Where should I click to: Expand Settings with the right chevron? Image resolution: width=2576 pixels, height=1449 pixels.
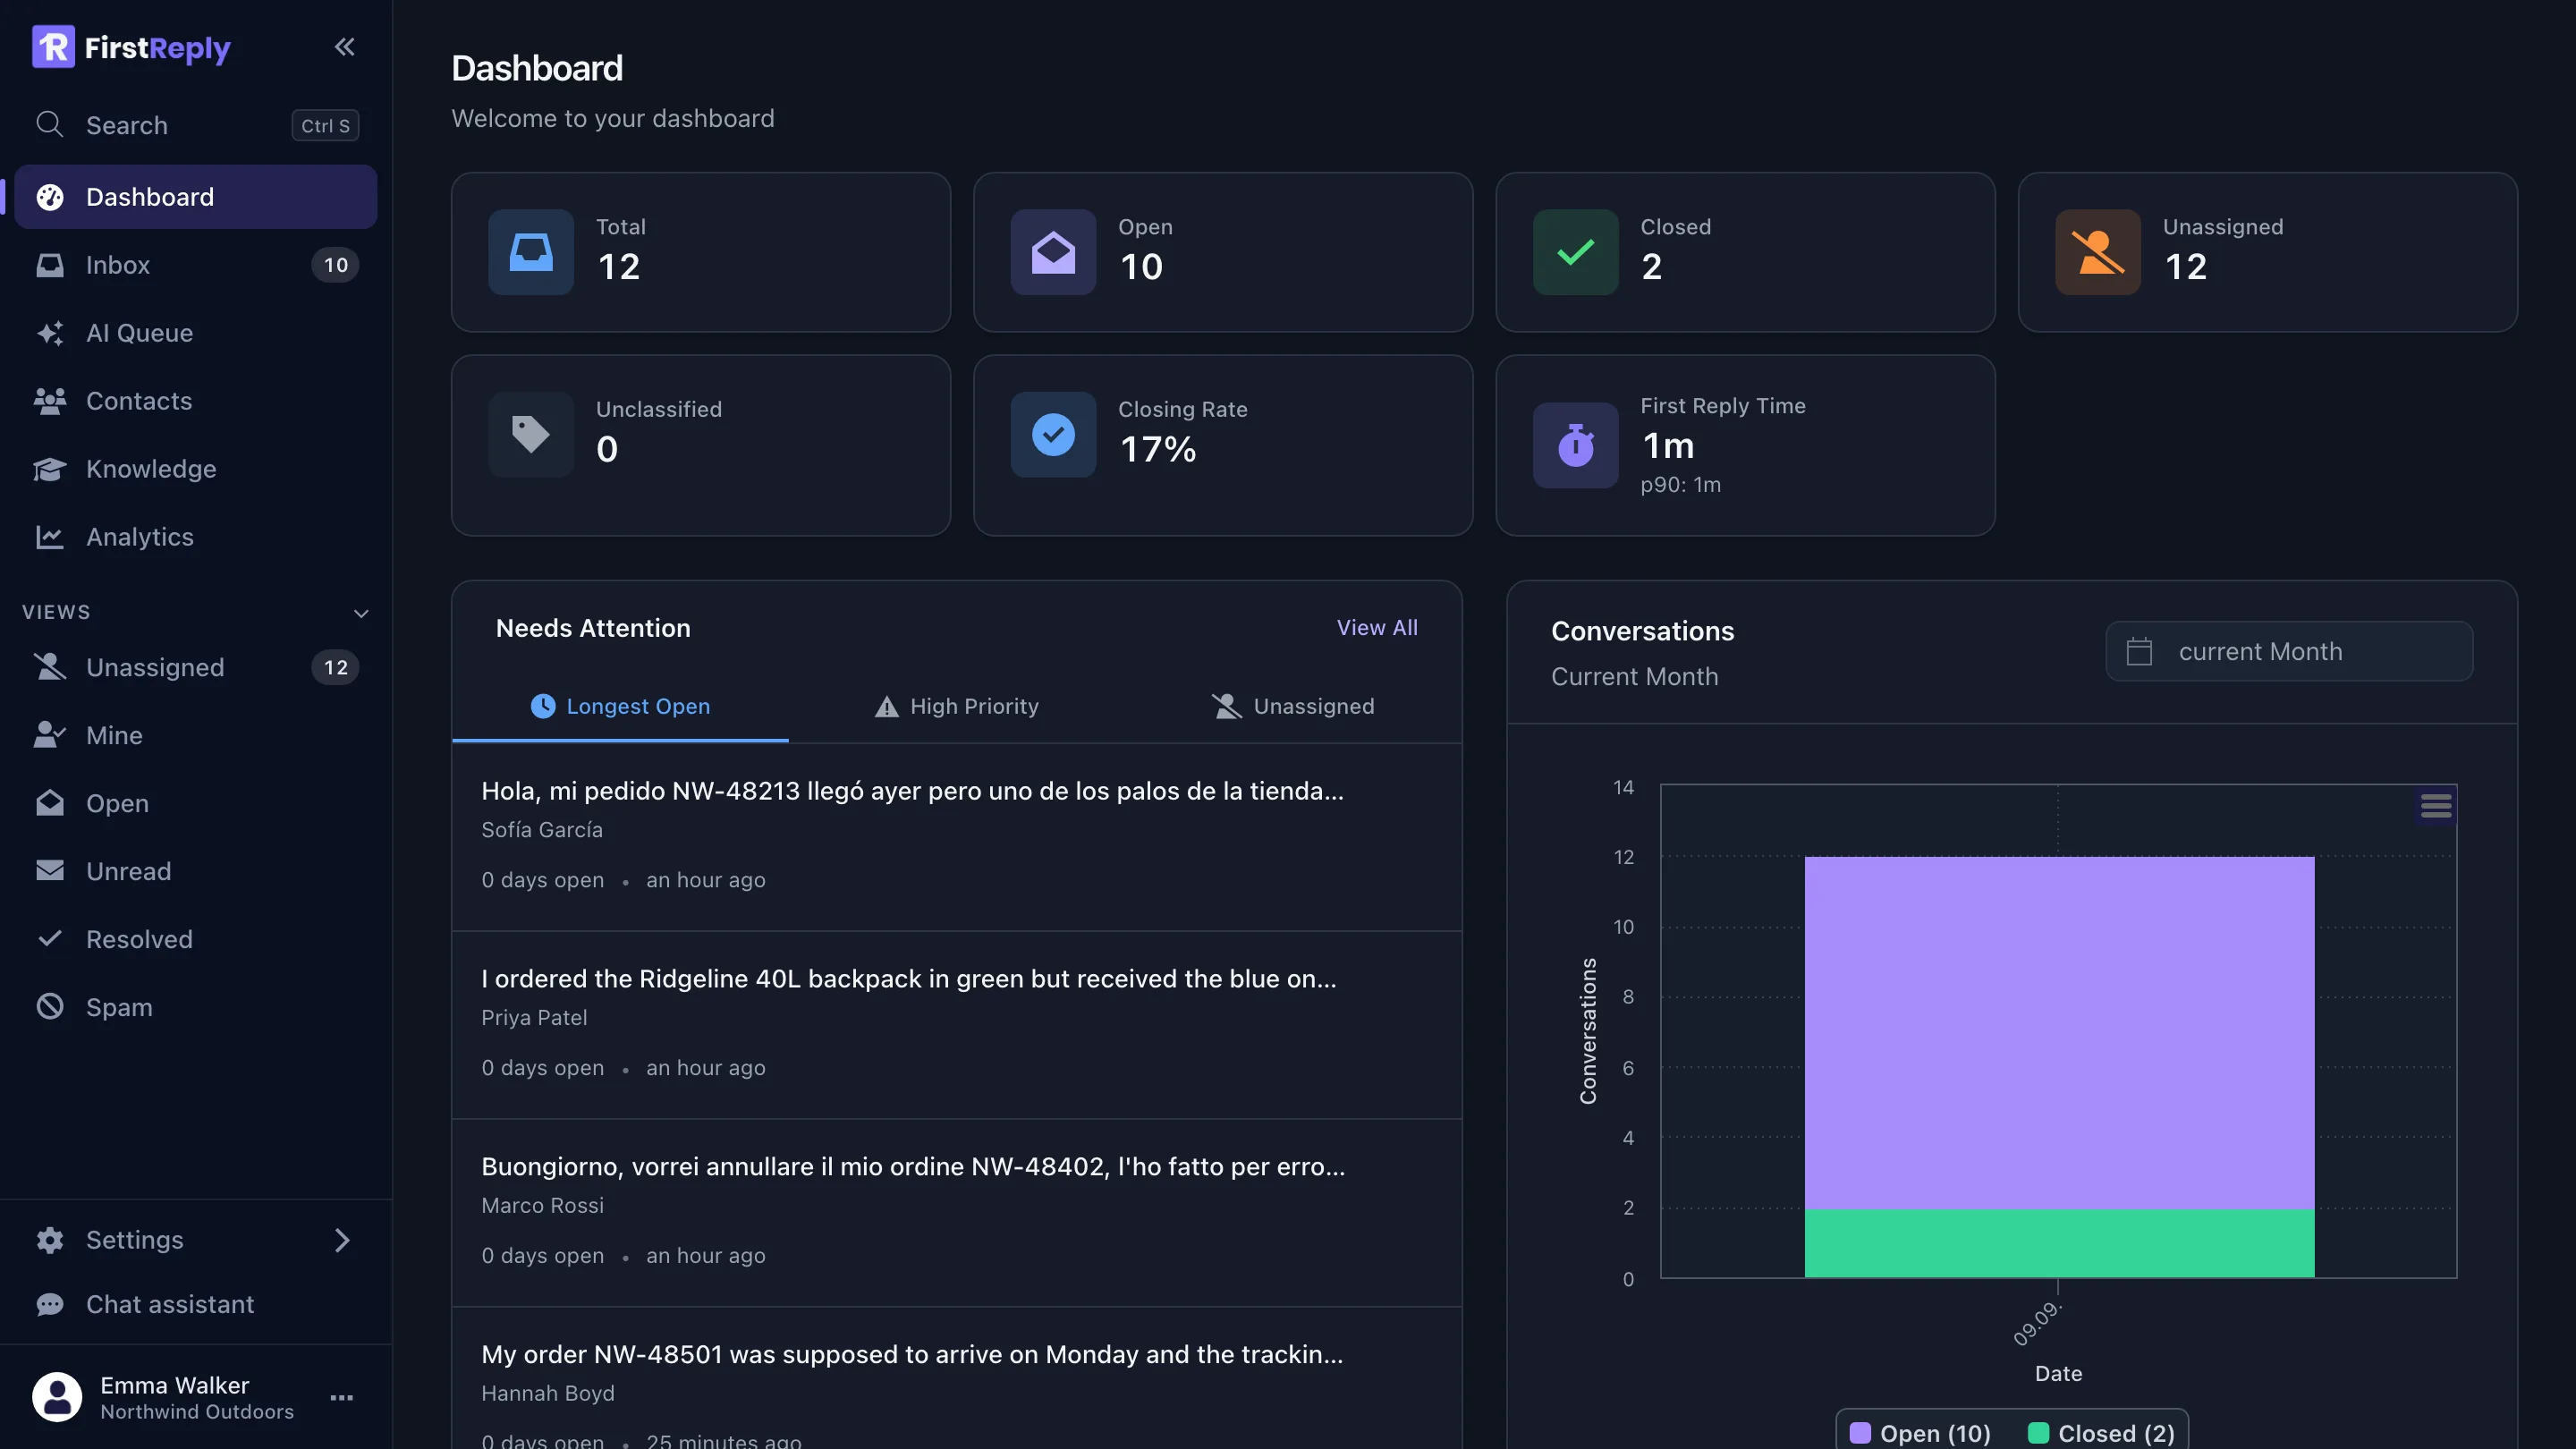[x=342, y=1240]
